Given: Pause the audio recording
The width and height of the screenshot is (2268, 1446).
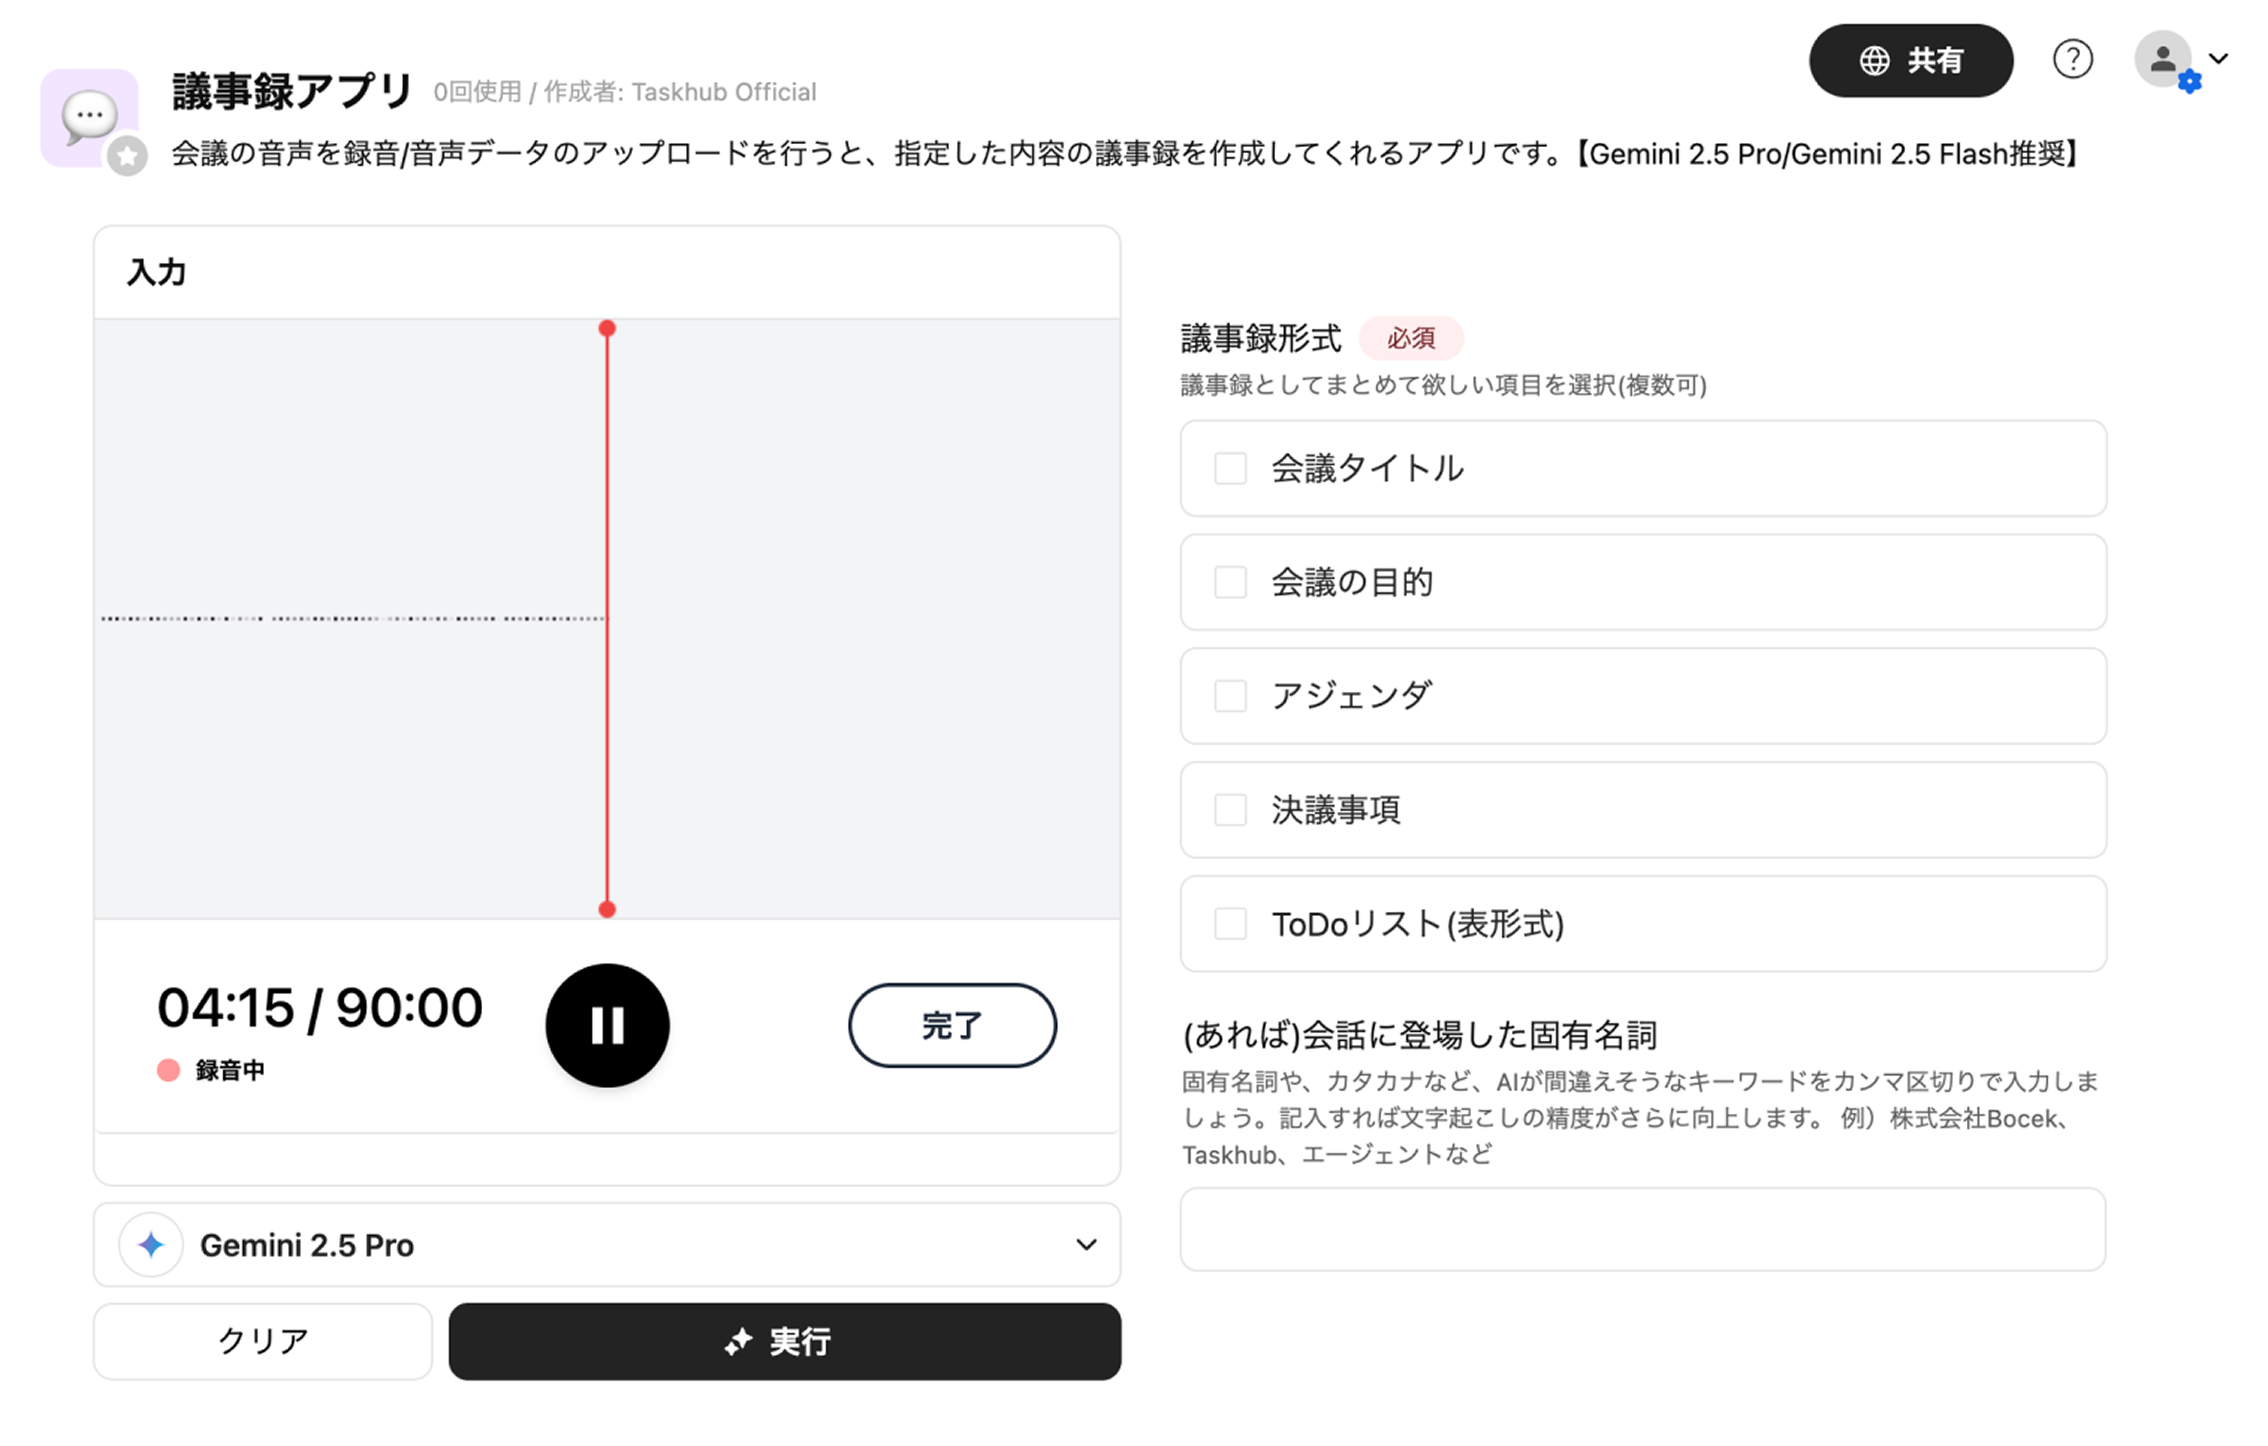Looking at the screenshot, I should pos(607,1025).
